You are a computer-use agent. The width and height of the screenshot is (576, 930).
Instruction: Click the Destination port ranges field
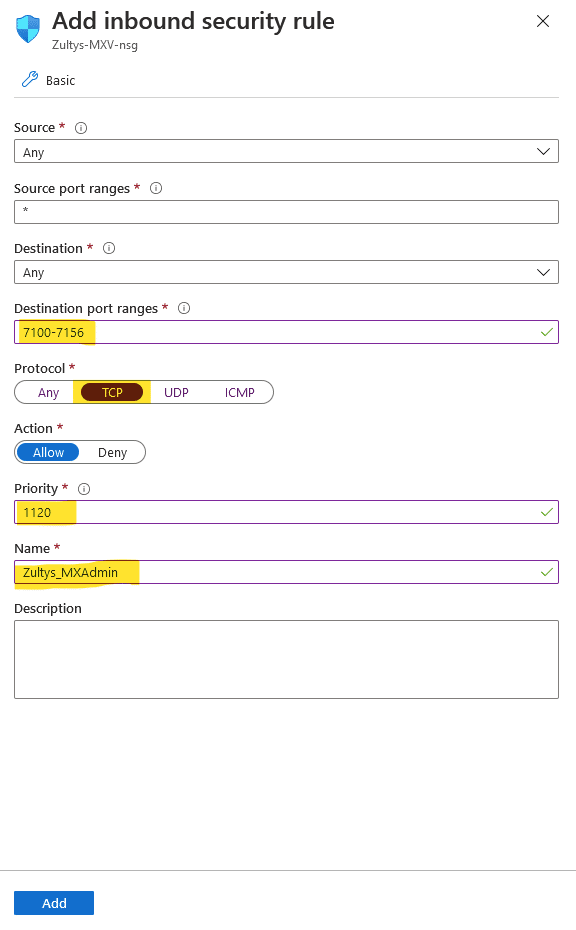tap(287, 332)
